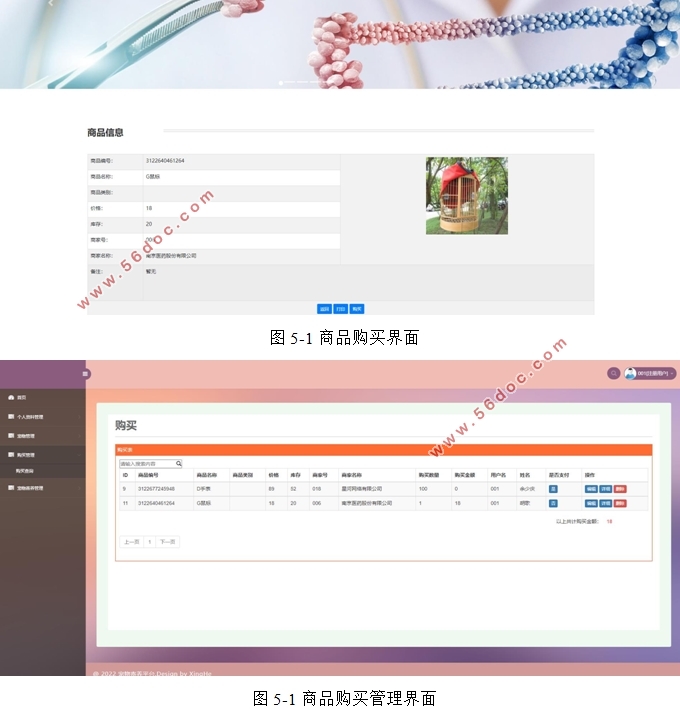Expand the 宠物管理 menu chevron
The width and height of the screenshot is (680, 709).
(80, 436)
